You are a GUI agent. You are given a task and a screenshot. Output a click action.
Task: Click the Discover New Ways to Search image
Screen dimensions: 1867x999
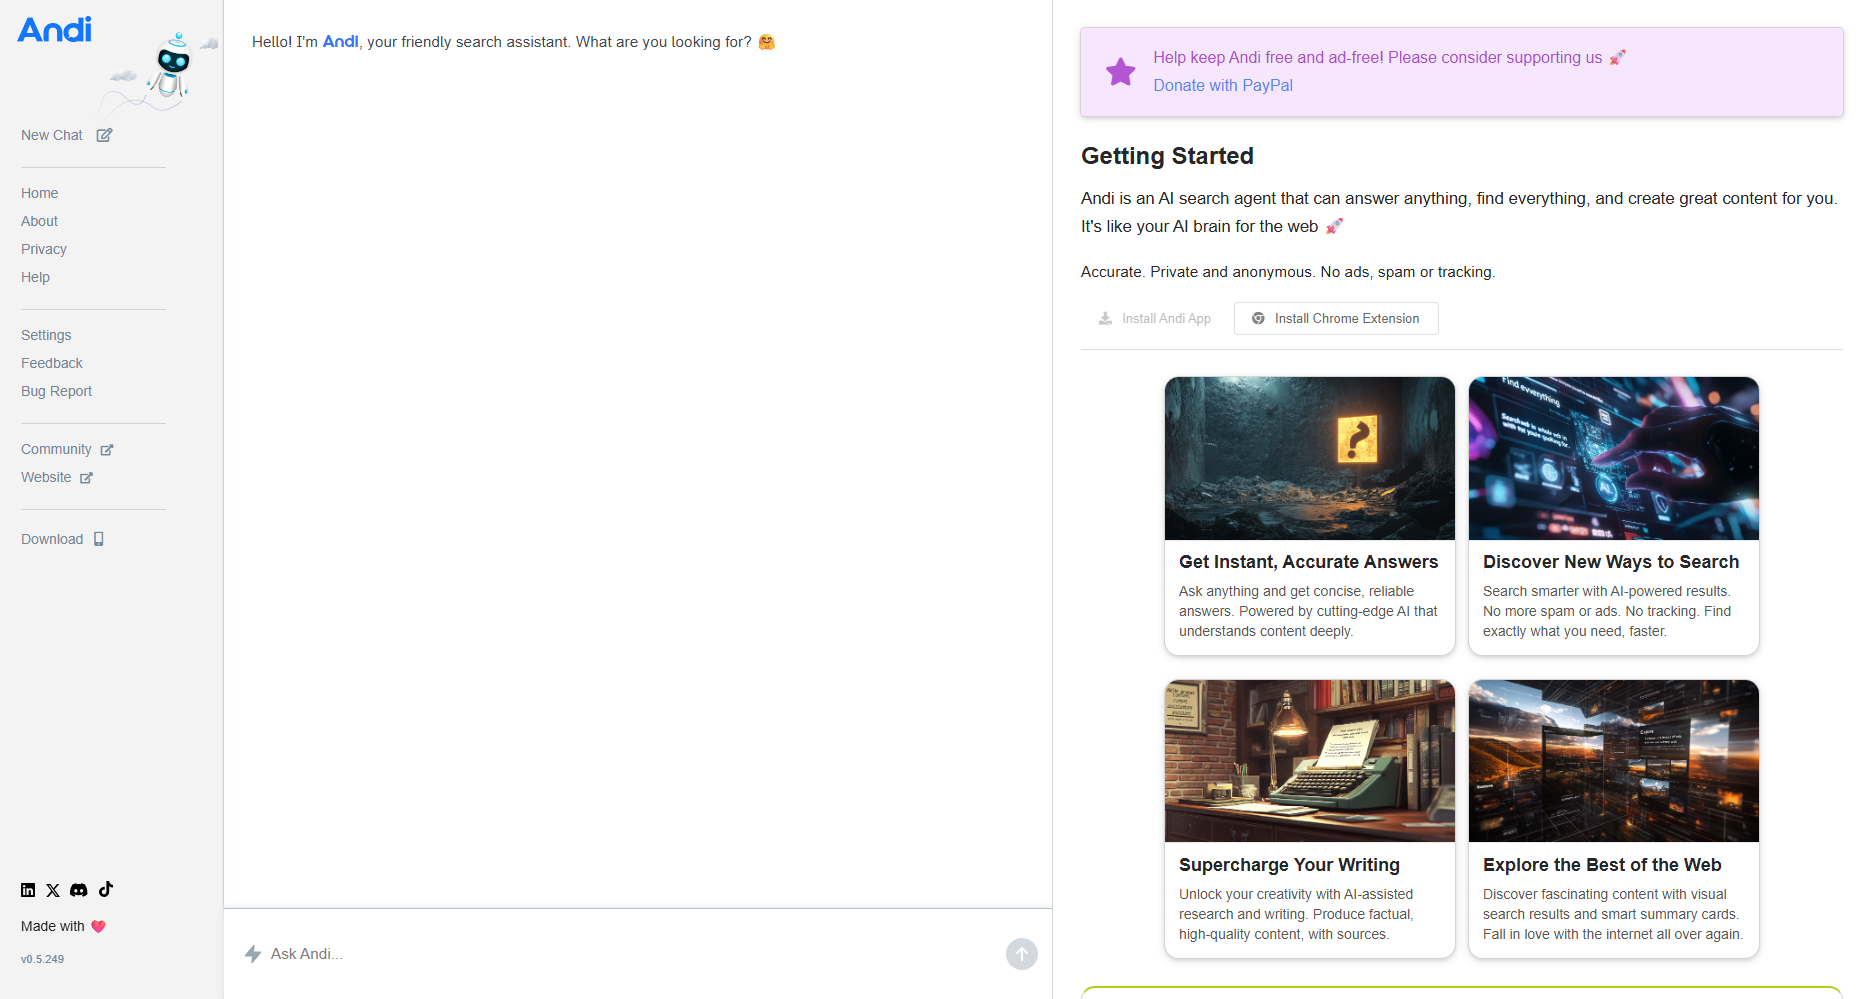click(1614, 458)
